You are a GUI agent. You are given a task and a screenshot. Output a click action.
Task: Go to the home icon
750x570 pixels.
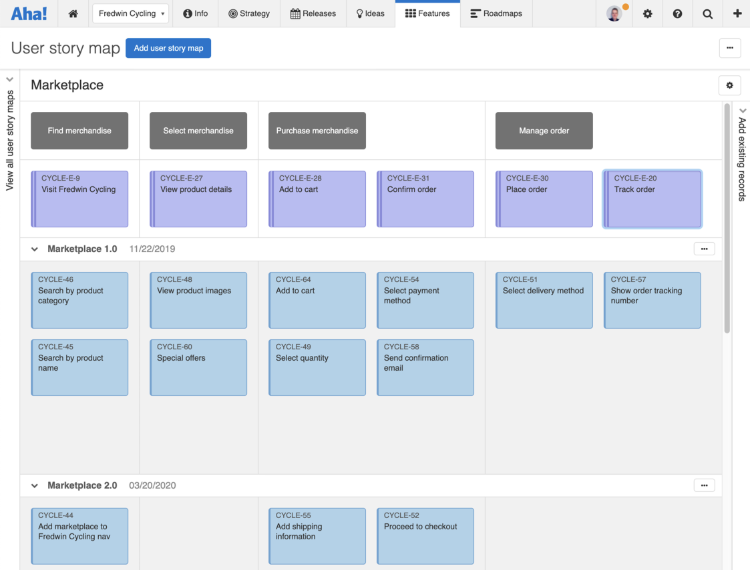(x=73, y=14)
